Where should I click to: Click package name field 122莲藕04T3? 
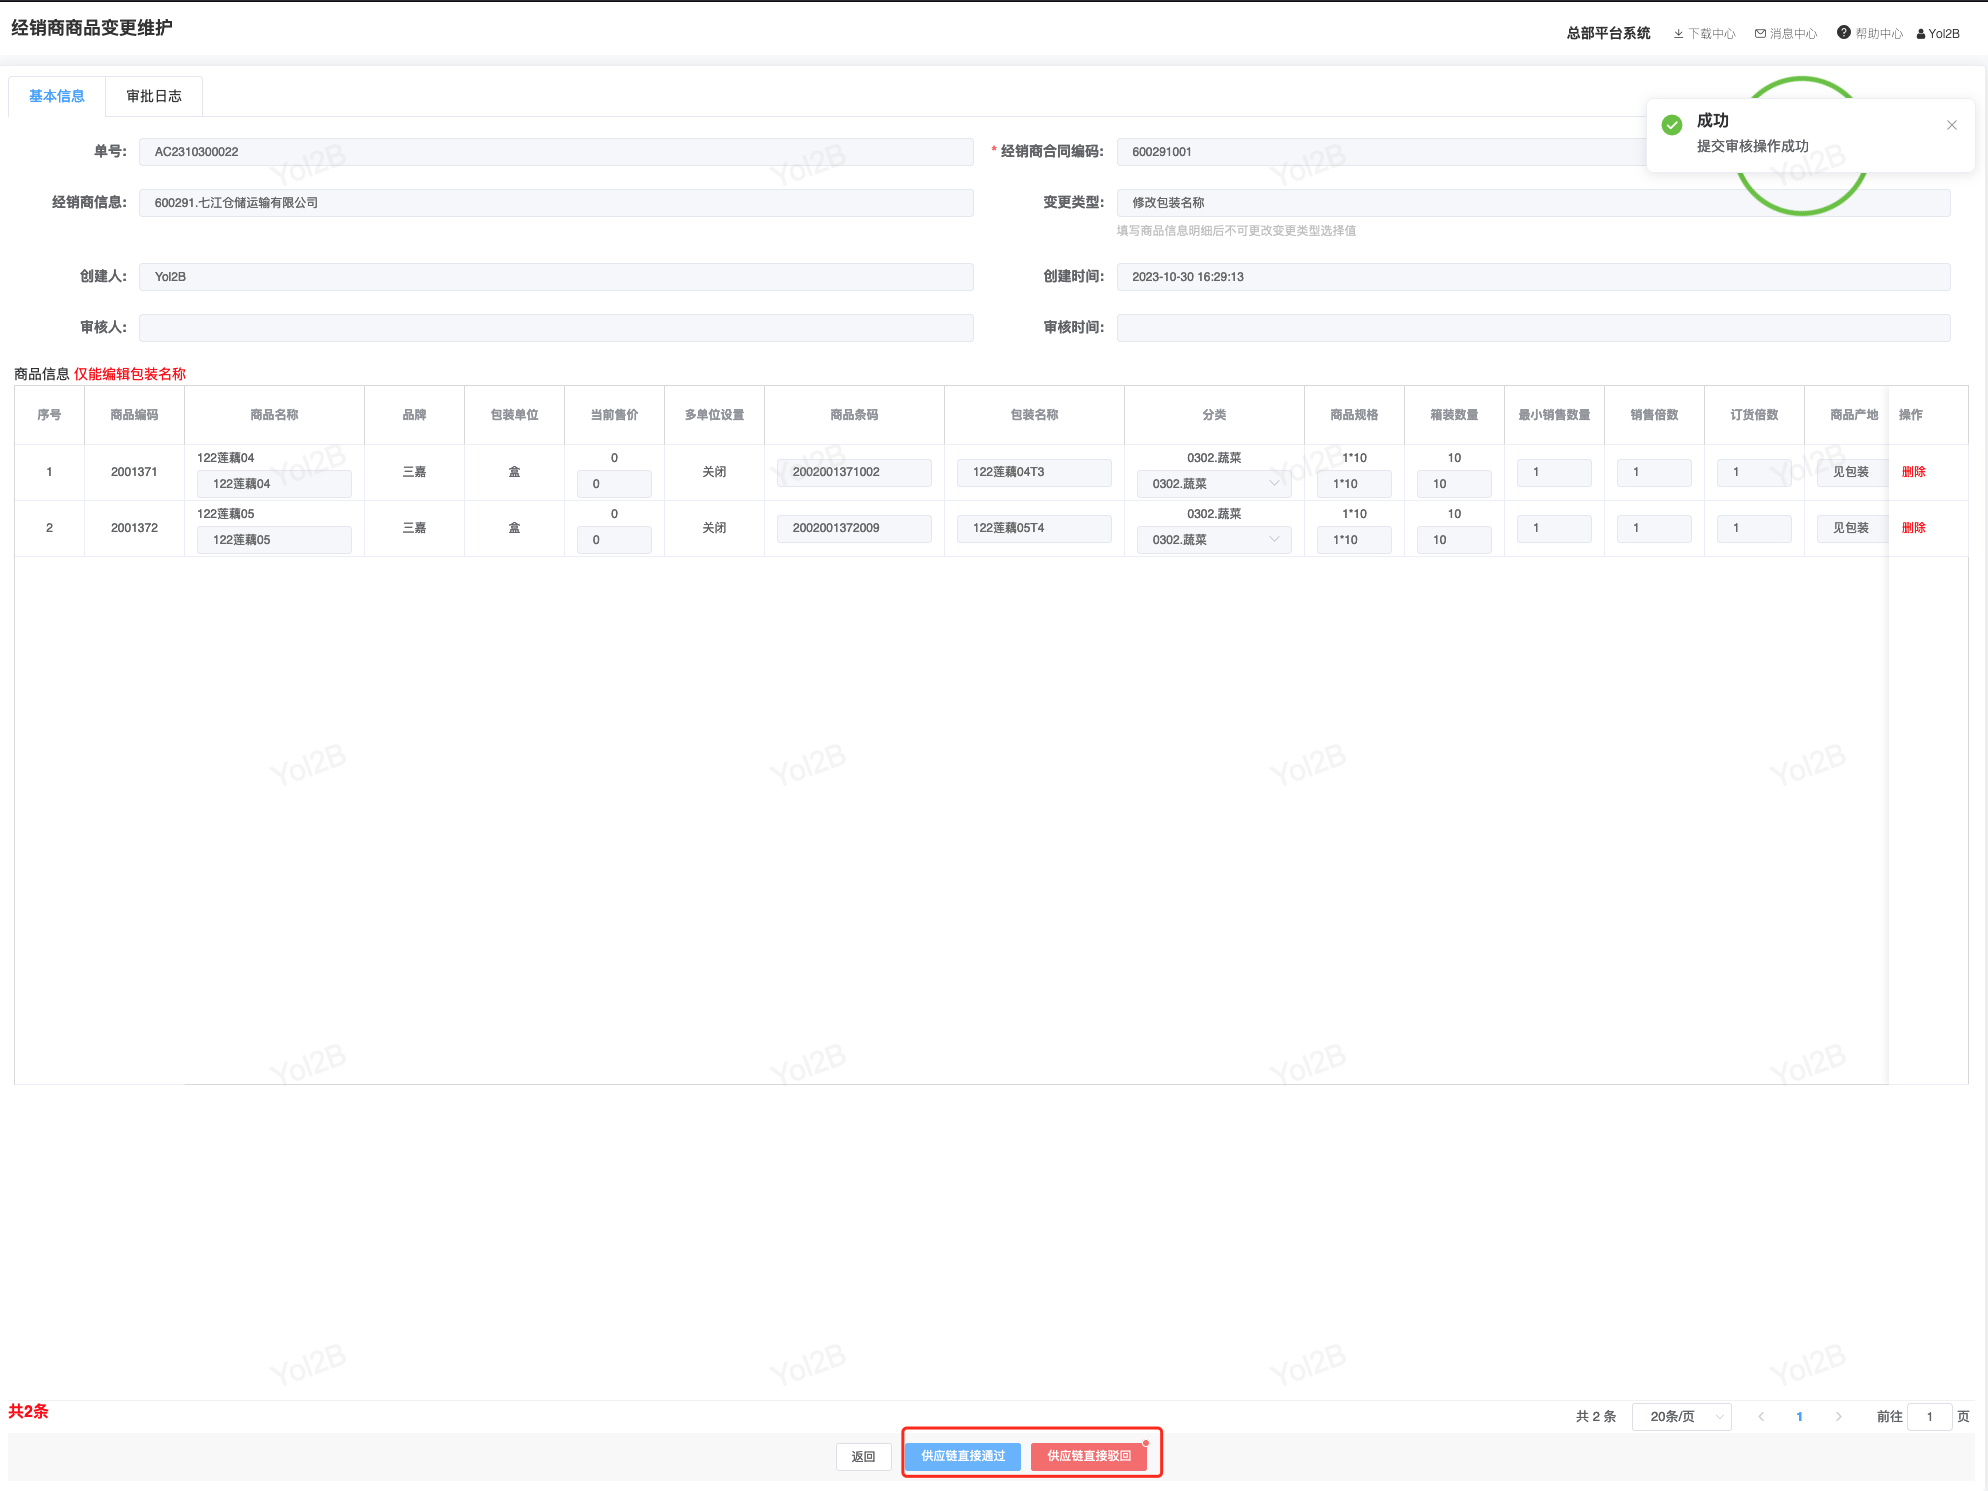1033,472
